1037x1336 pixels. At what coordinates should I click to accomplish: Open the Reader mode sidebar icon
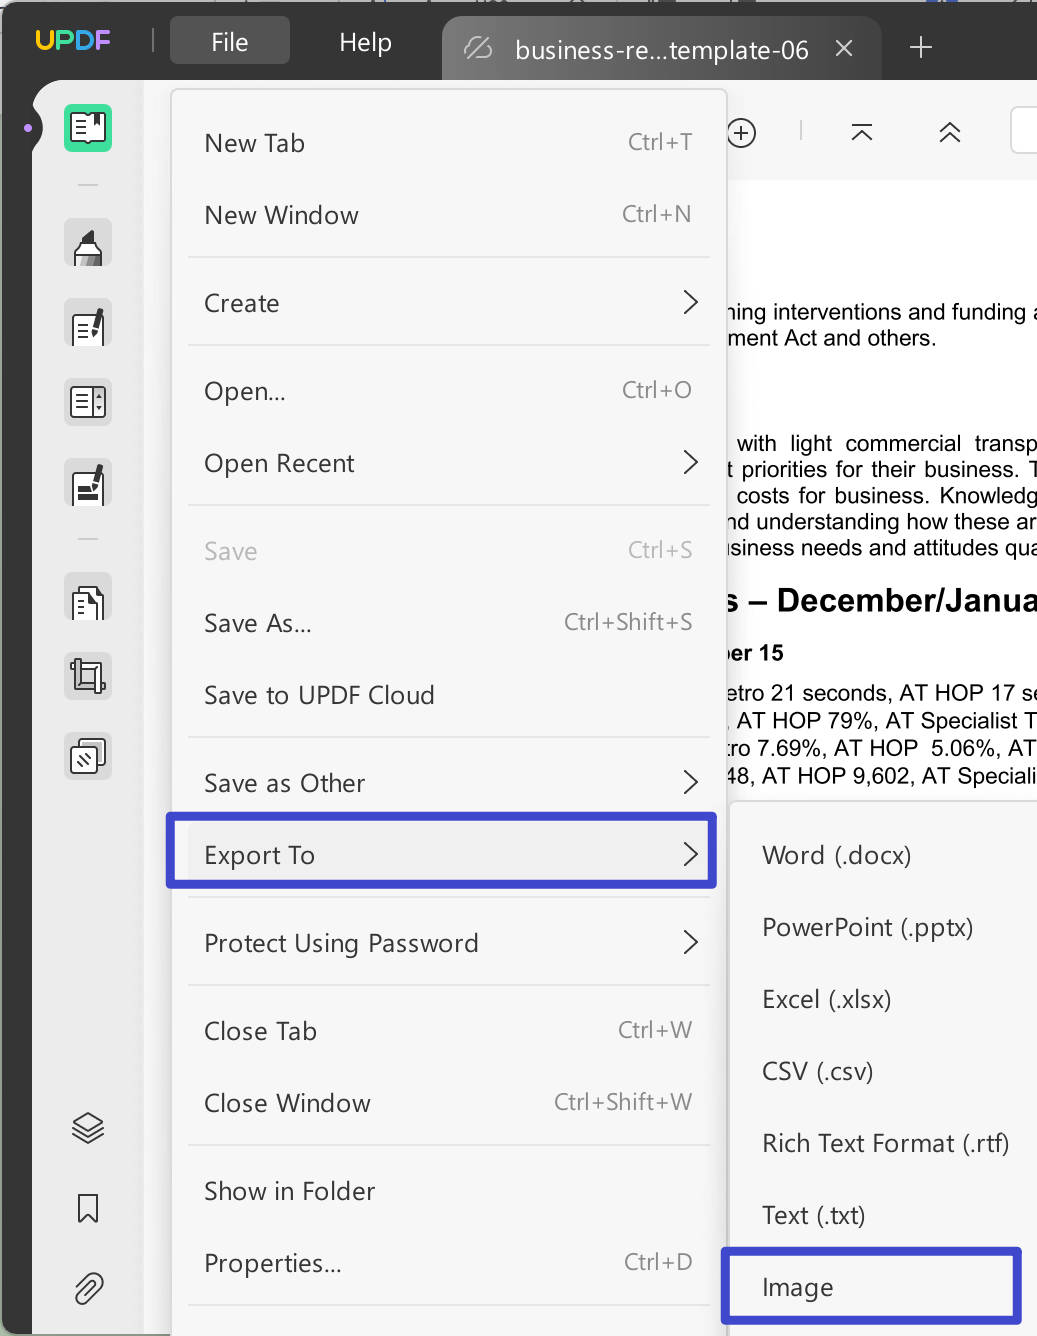click(x=88, y=128)
